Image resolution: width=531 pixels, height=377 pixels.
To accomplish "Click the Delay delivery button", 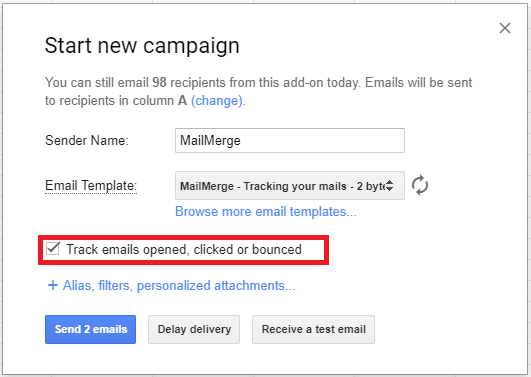I will tap(194, 329).
